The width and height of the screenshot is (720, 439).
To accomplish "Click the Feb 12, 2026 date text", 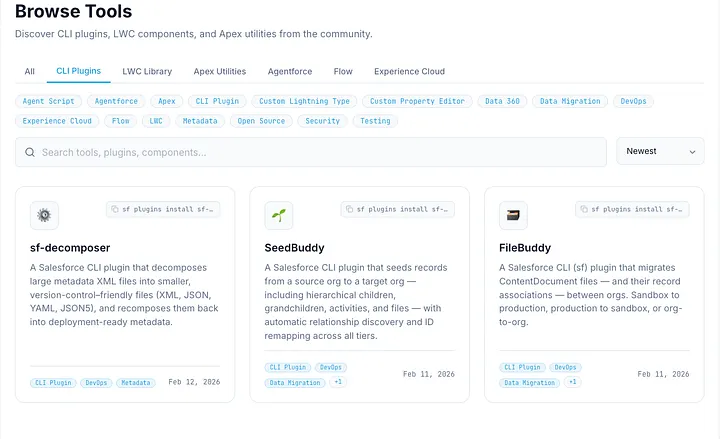I will coord(194,382).
